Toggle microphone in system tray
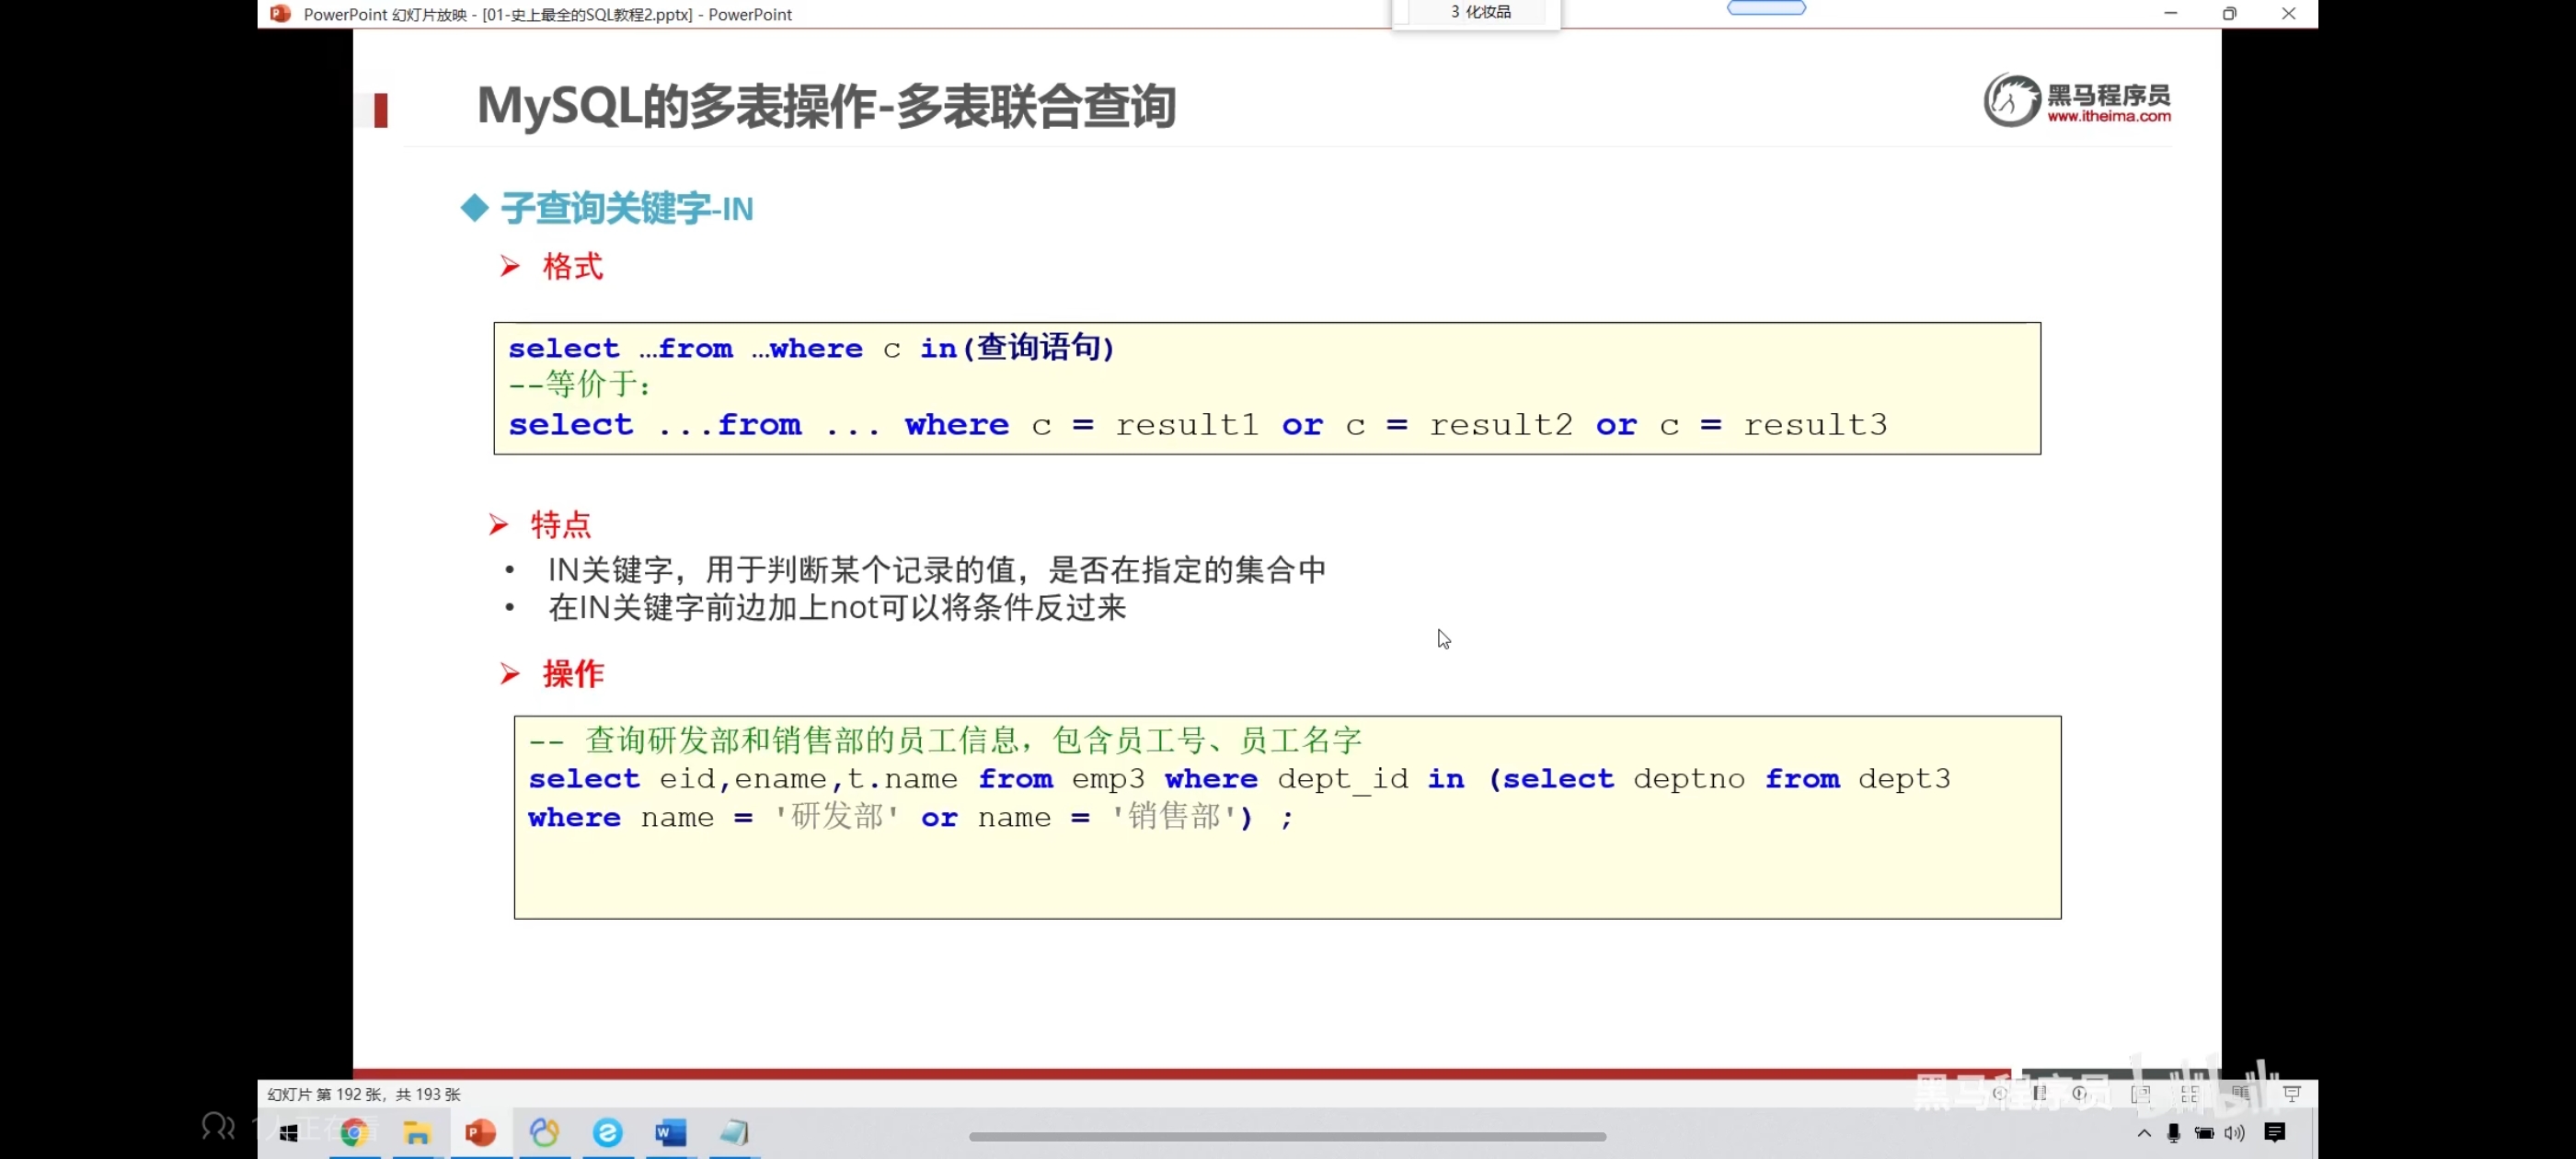The image size is (2576, 1159). [2173, 1132]
